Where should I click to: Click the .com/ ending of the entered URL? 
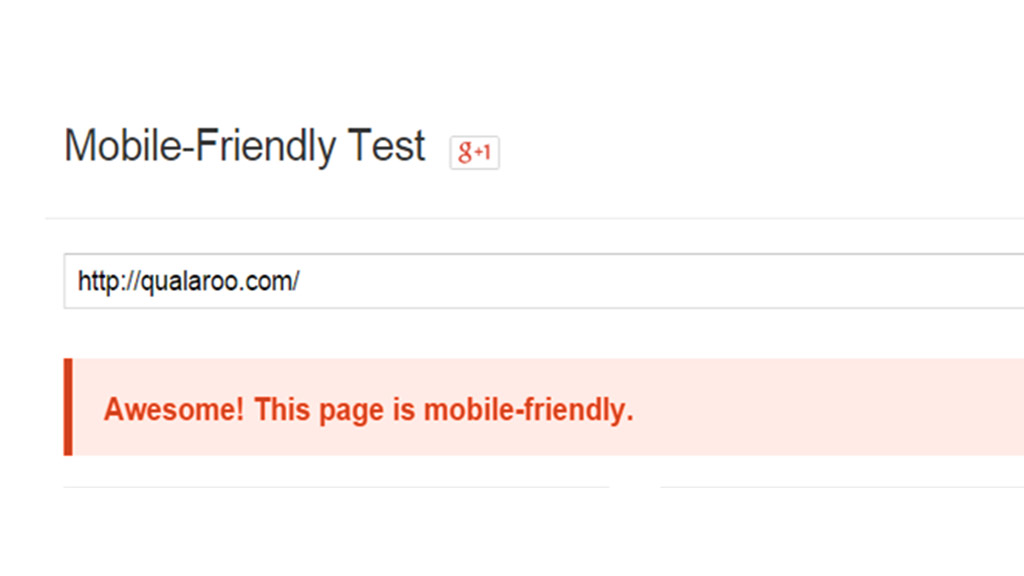[272, 281]
